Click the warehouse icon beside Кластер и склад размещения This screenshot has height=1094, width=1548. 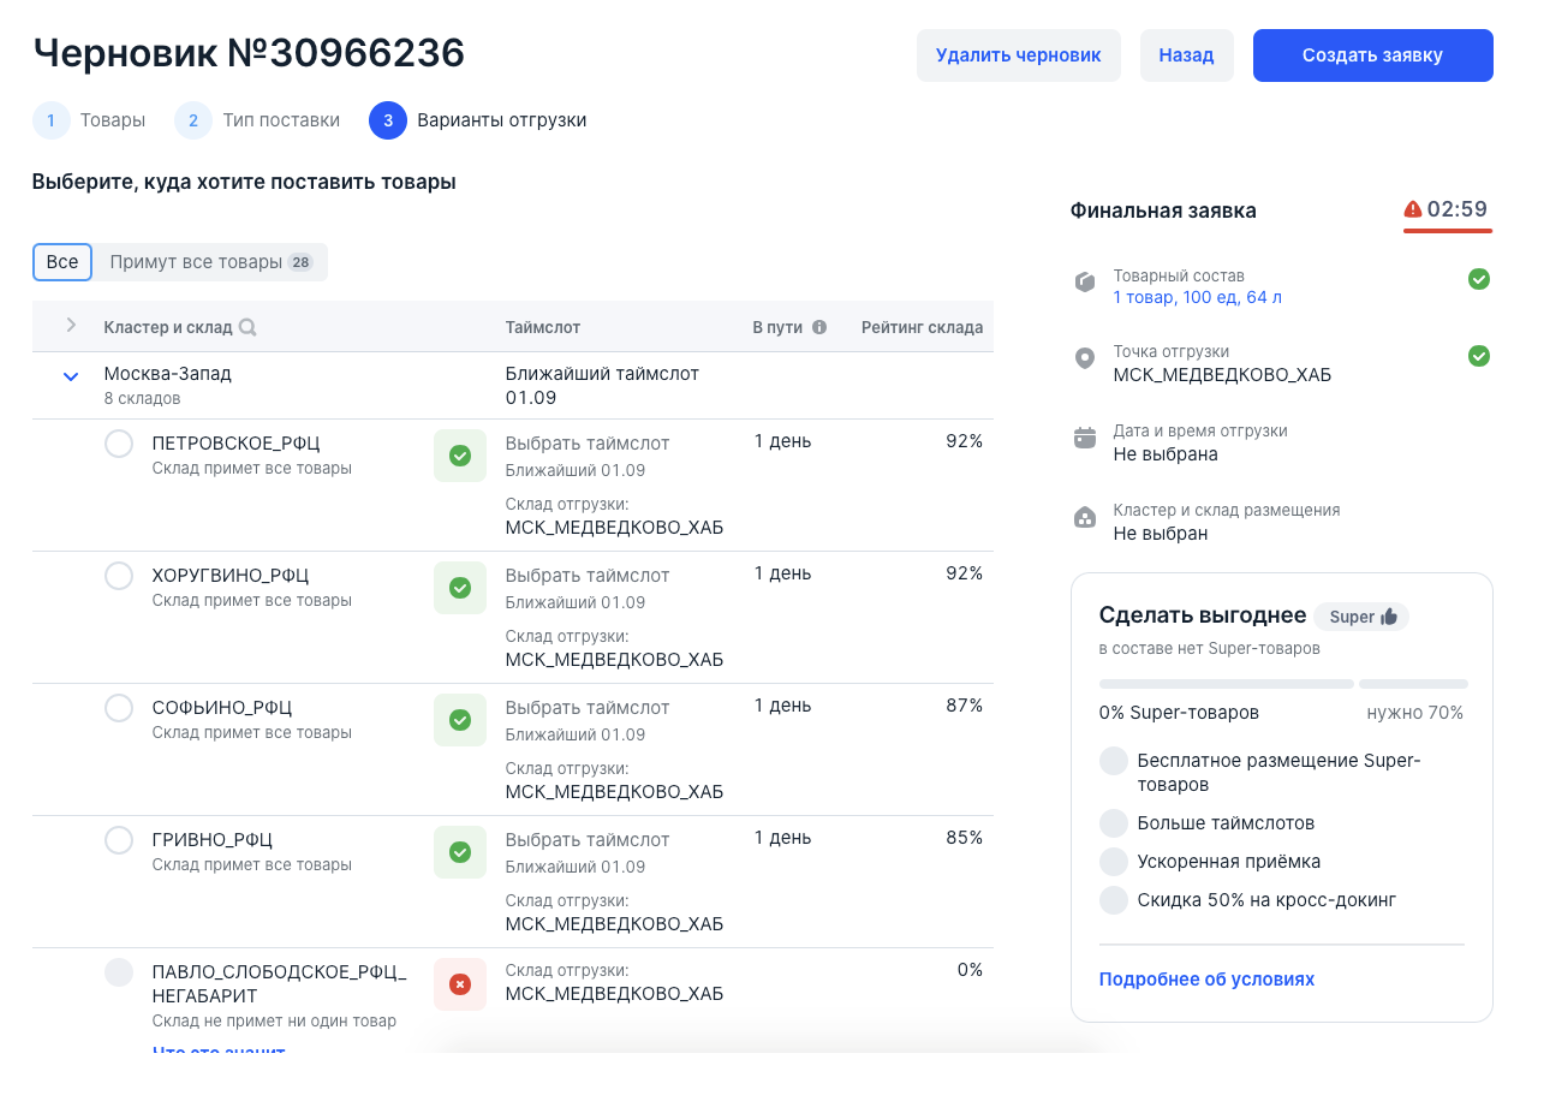click(1085, 517)
